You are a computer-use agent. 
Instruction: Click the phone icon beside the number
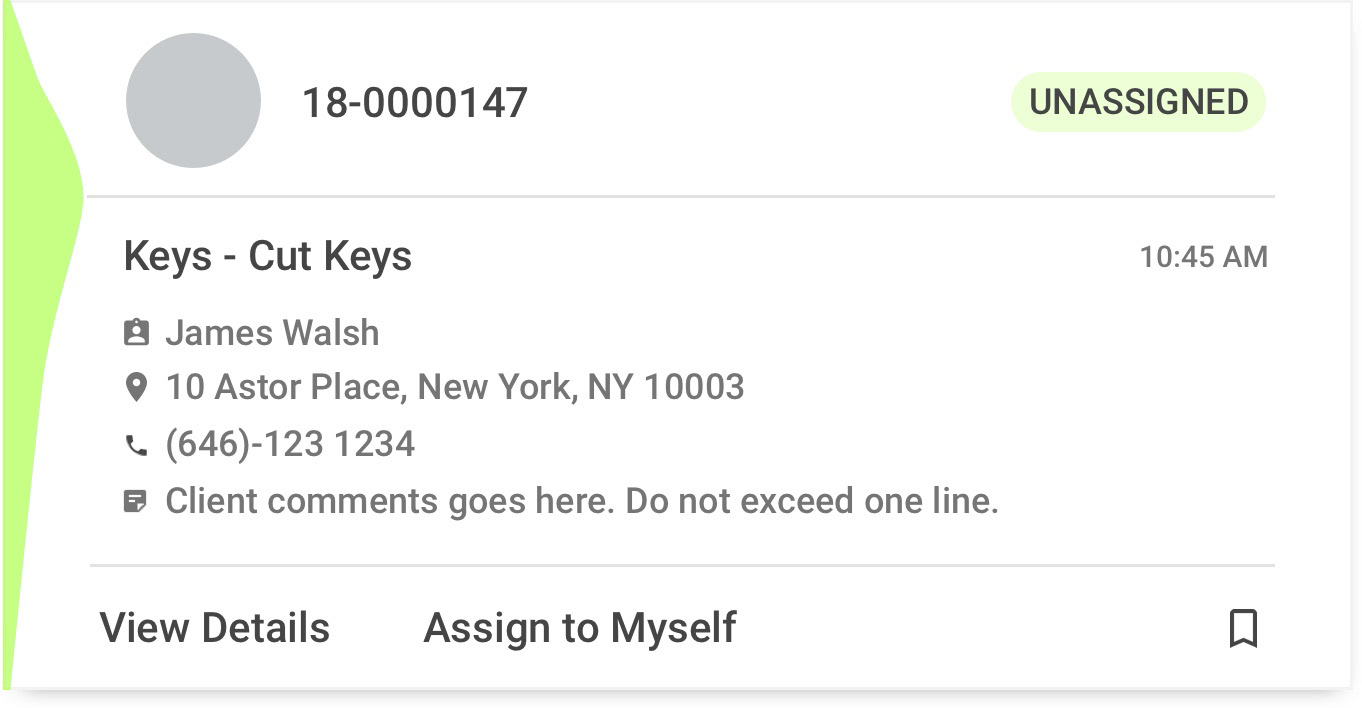[x=136, y=446]
